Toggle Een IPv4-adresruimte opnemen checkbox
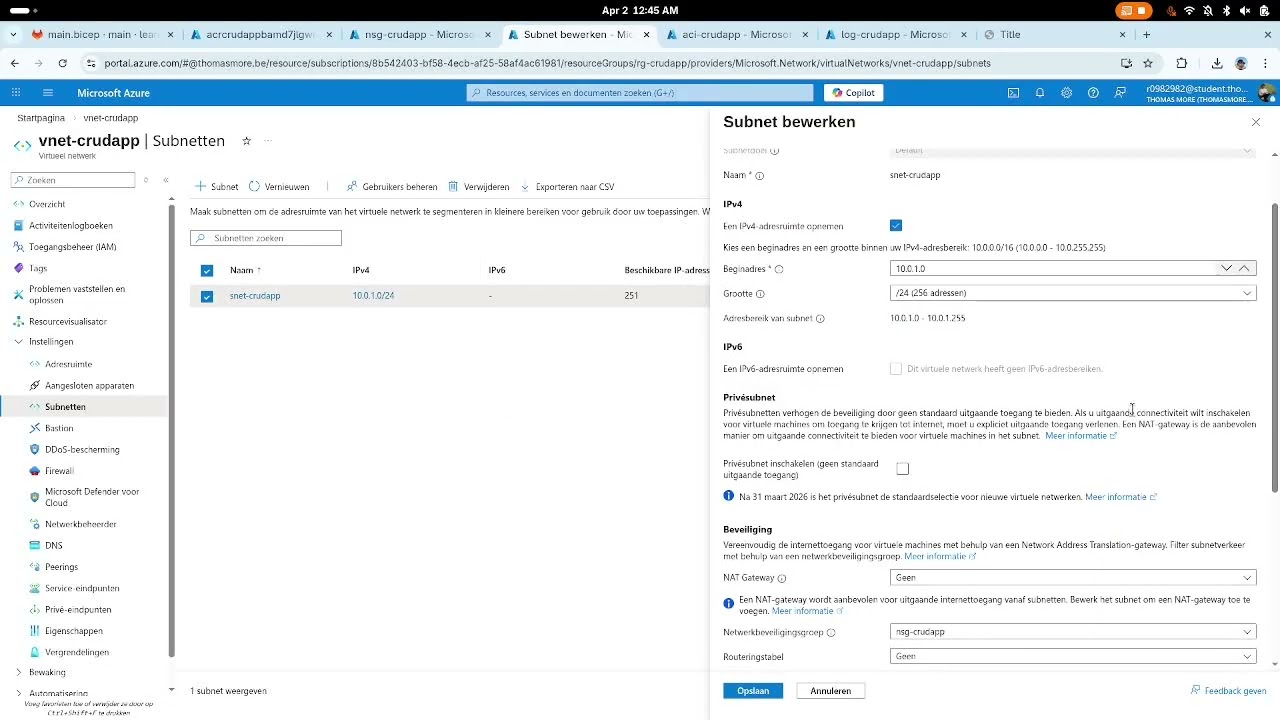 pos(896,226)
